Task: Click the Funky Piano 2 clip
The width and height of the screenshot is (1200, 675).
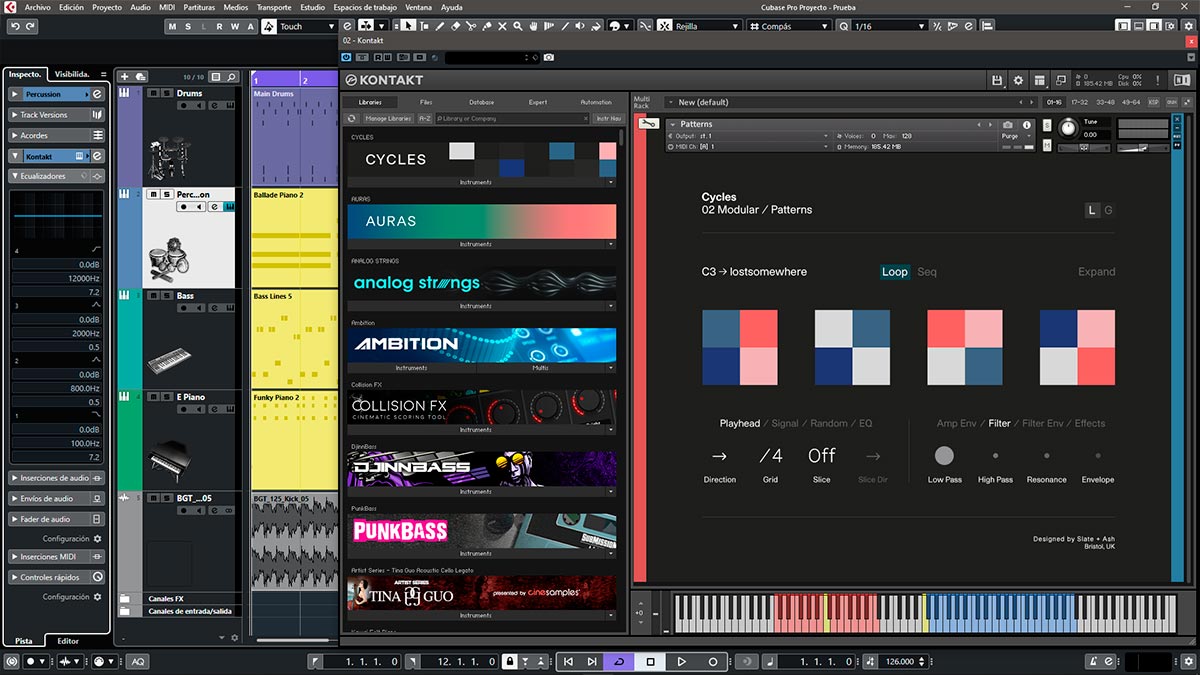Action: pos(295,439)
